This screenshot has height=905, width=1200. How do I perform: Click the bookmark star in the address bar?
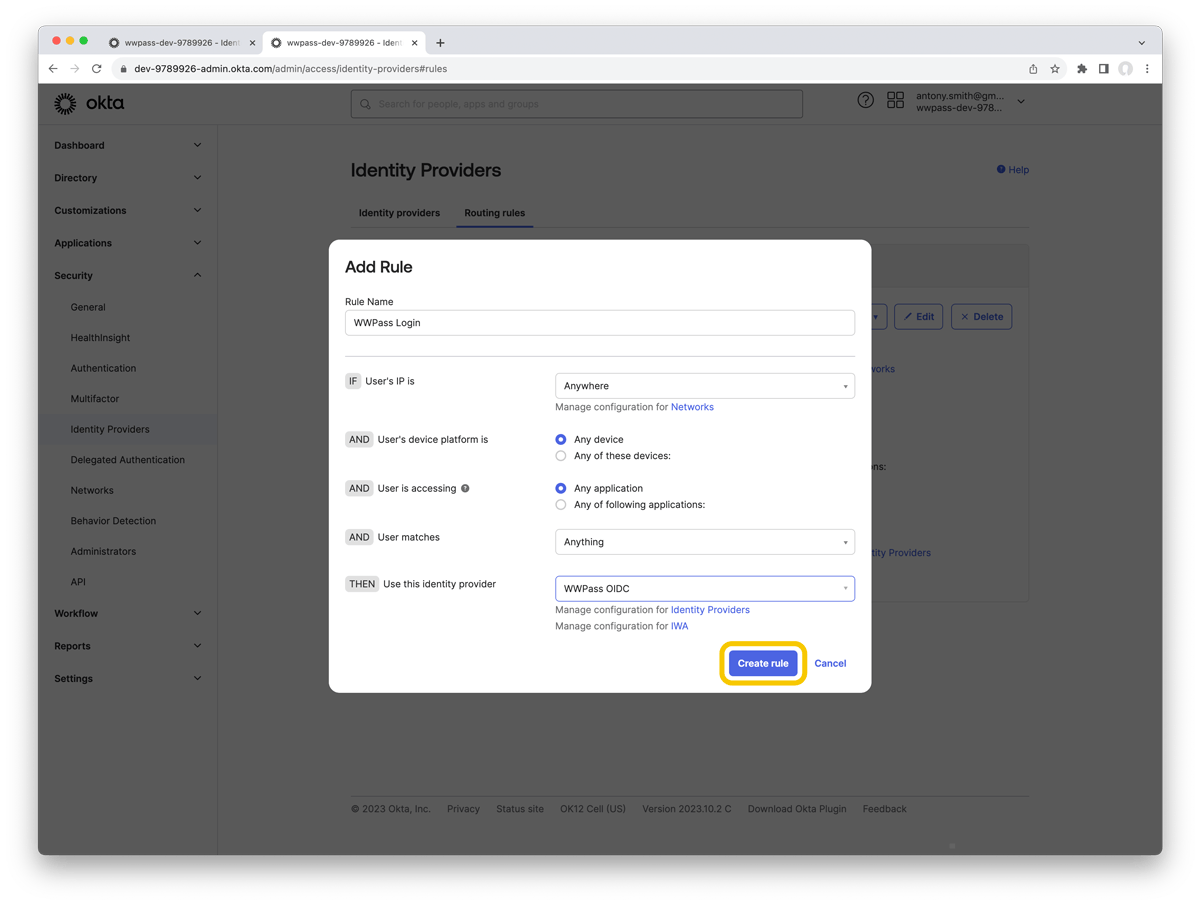coord(1055,69)
